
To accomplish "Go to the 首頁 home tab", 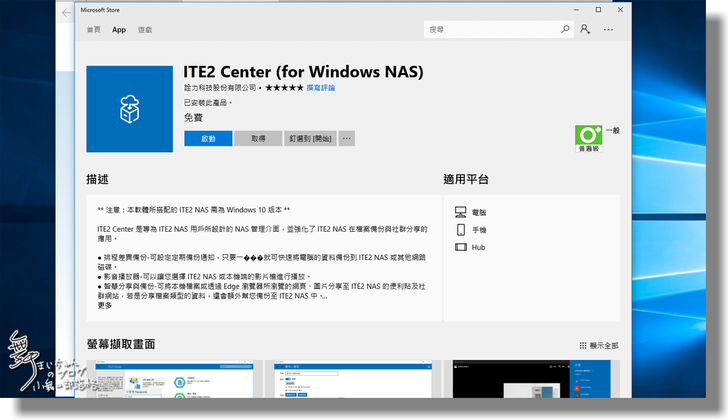I will (93, 30).
